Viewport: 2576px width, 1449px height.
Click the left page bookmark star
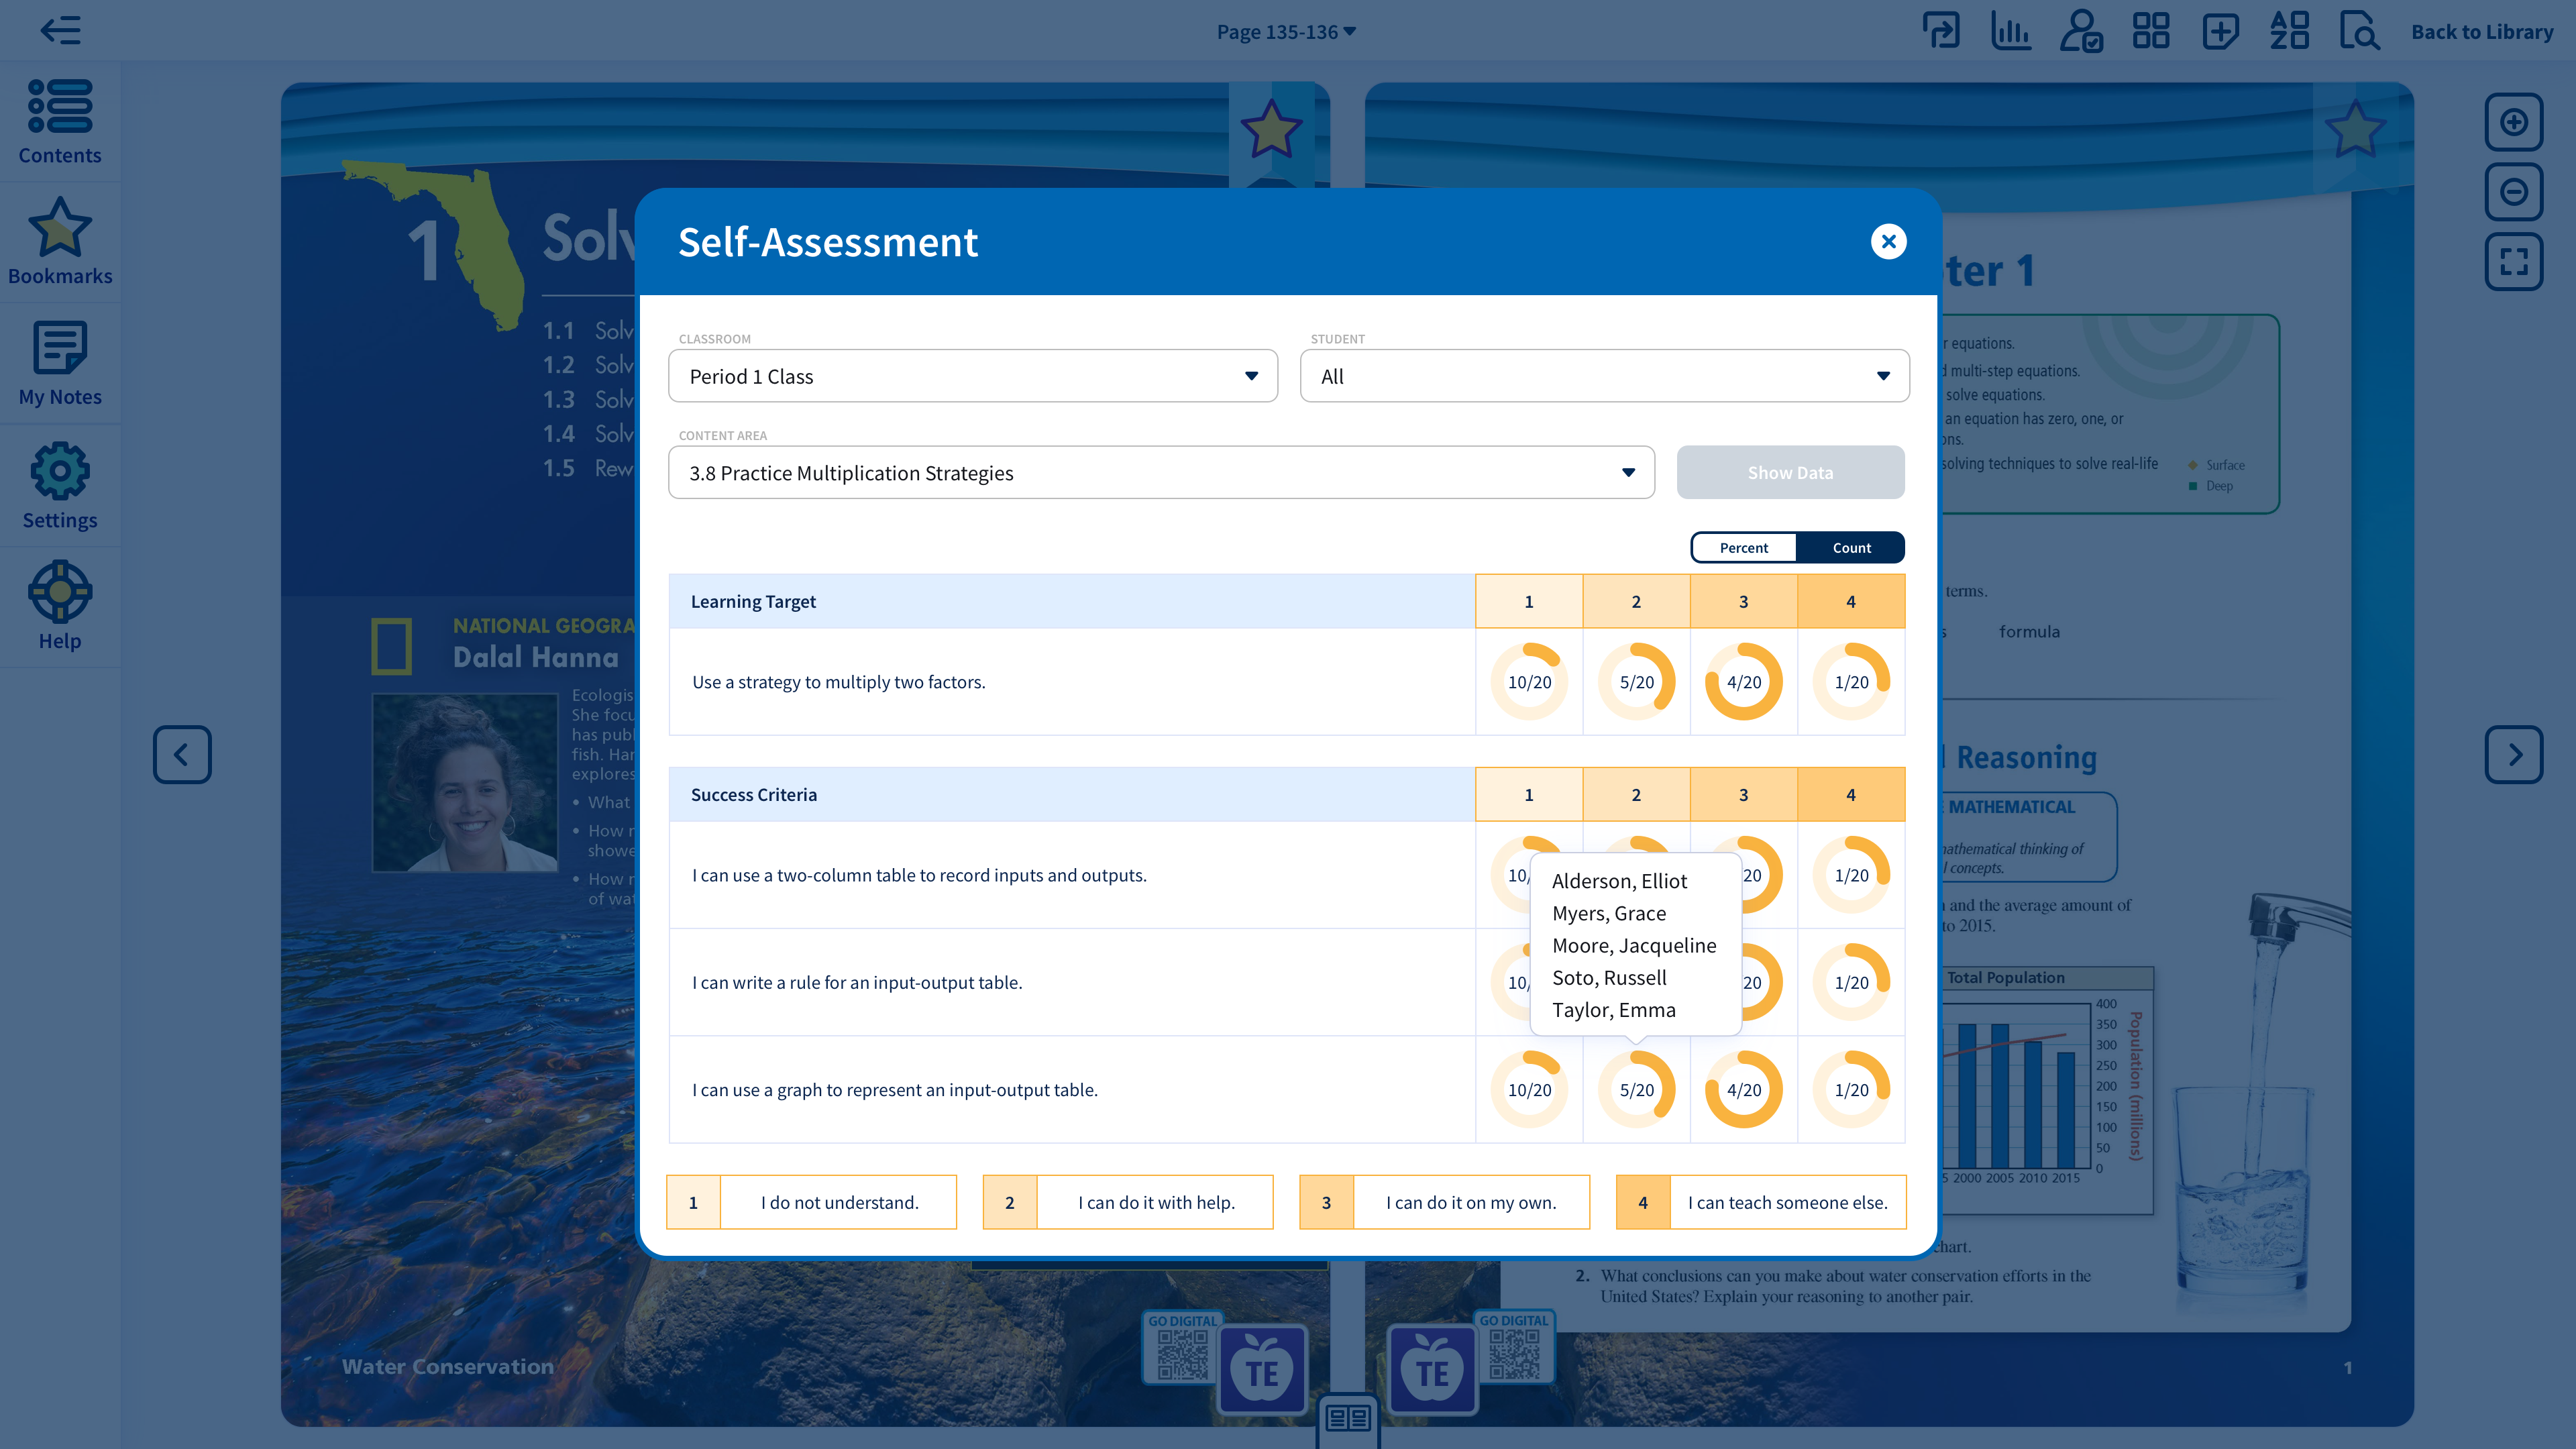(1271, 130)
